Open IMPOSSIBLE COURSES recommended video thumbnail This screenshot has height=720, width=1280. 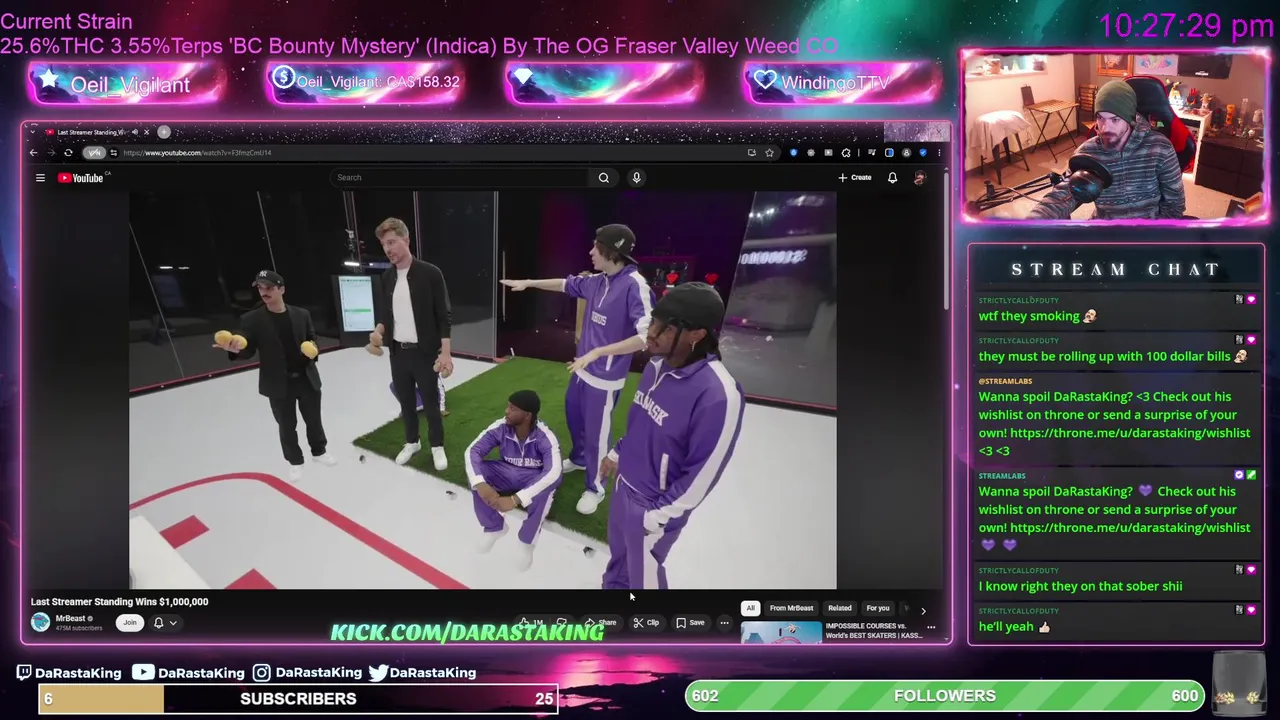tap(781, 633)
